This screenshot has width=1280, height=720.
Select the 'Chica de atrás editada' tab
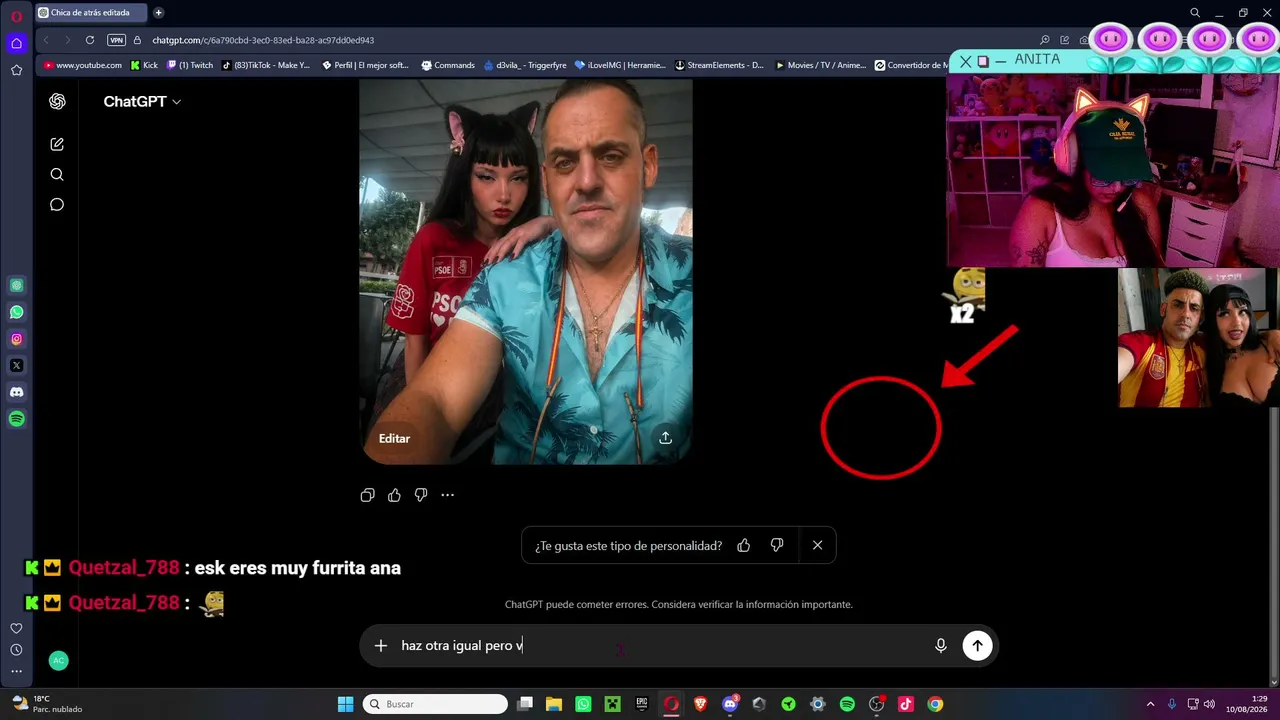coord(91,13)
